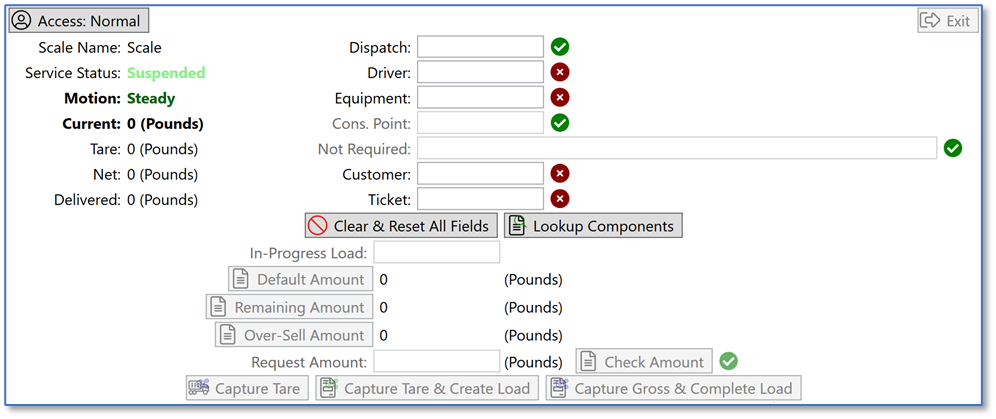This screenshot has width=996, height=419.
Task: Click into the Driver text field
Action: pyautogui.click(x=480, y=72)
